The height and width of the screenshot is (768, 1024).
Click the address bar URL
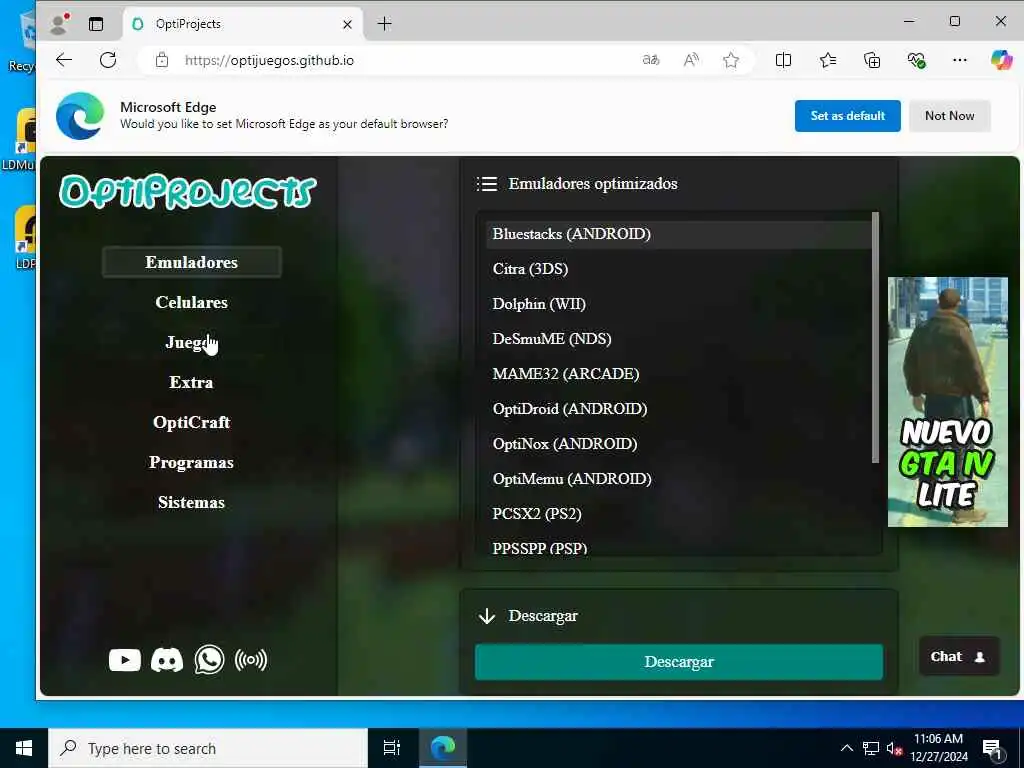click(x=269, y=60)
